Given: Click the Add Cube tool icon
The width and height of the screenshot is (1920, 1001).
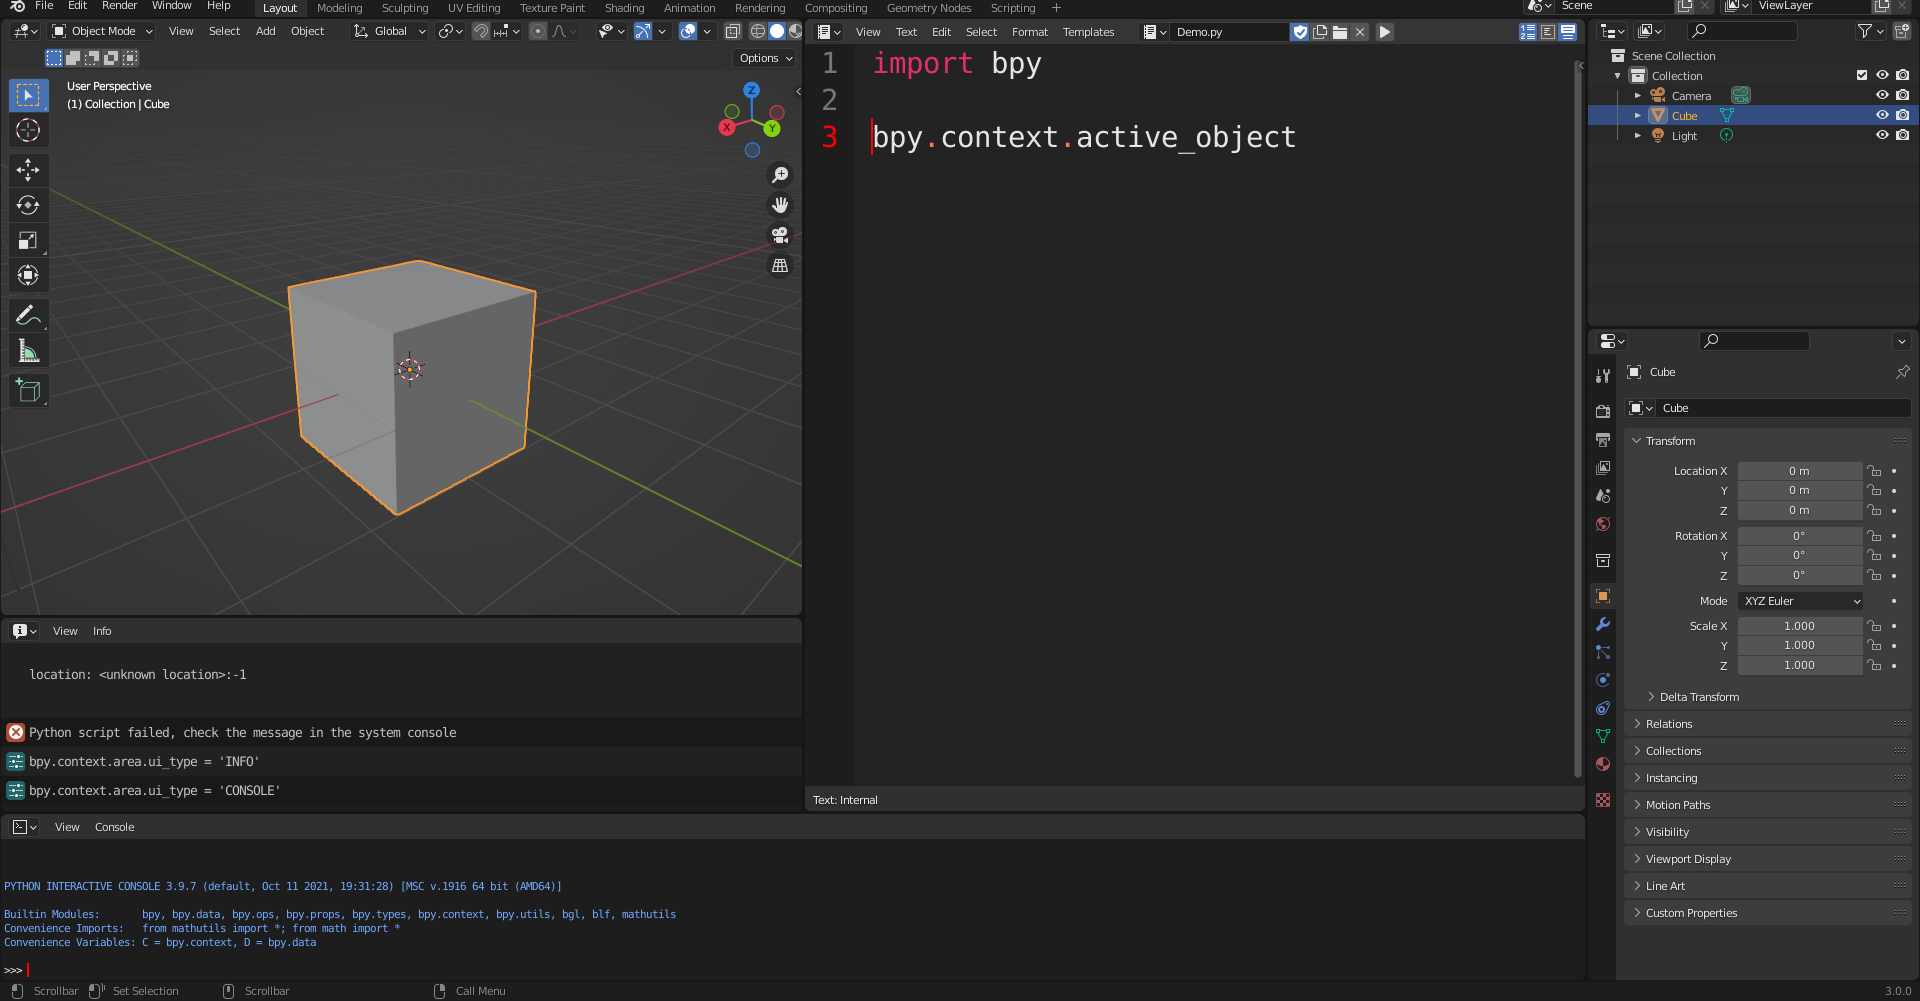Looking at the screenshot, I should (x=28, y=391).
